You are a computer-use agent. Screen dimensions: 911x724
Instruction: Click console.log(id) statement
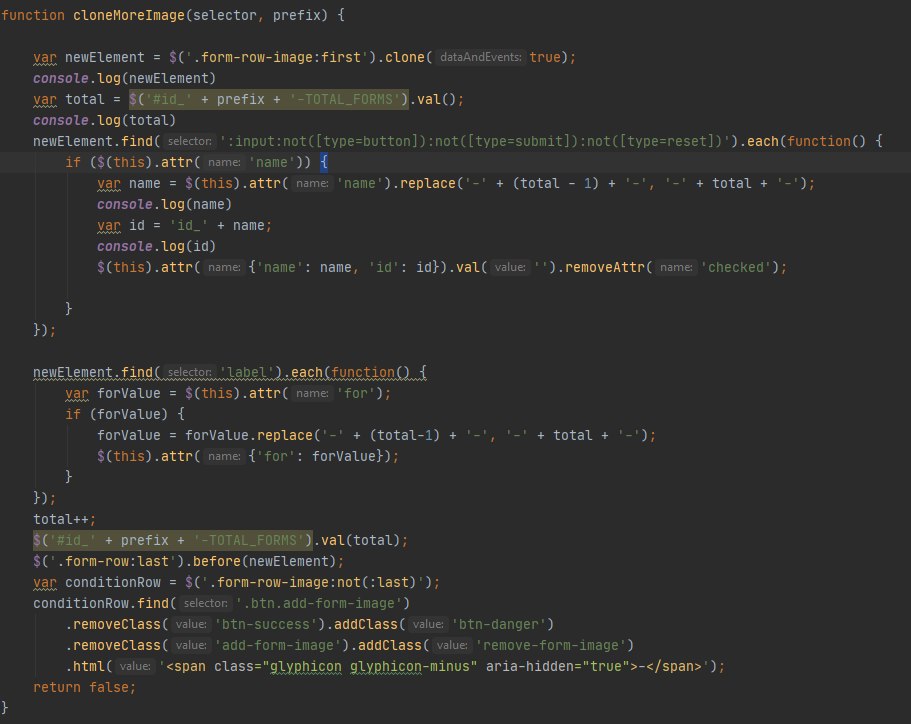click(156, 246)
